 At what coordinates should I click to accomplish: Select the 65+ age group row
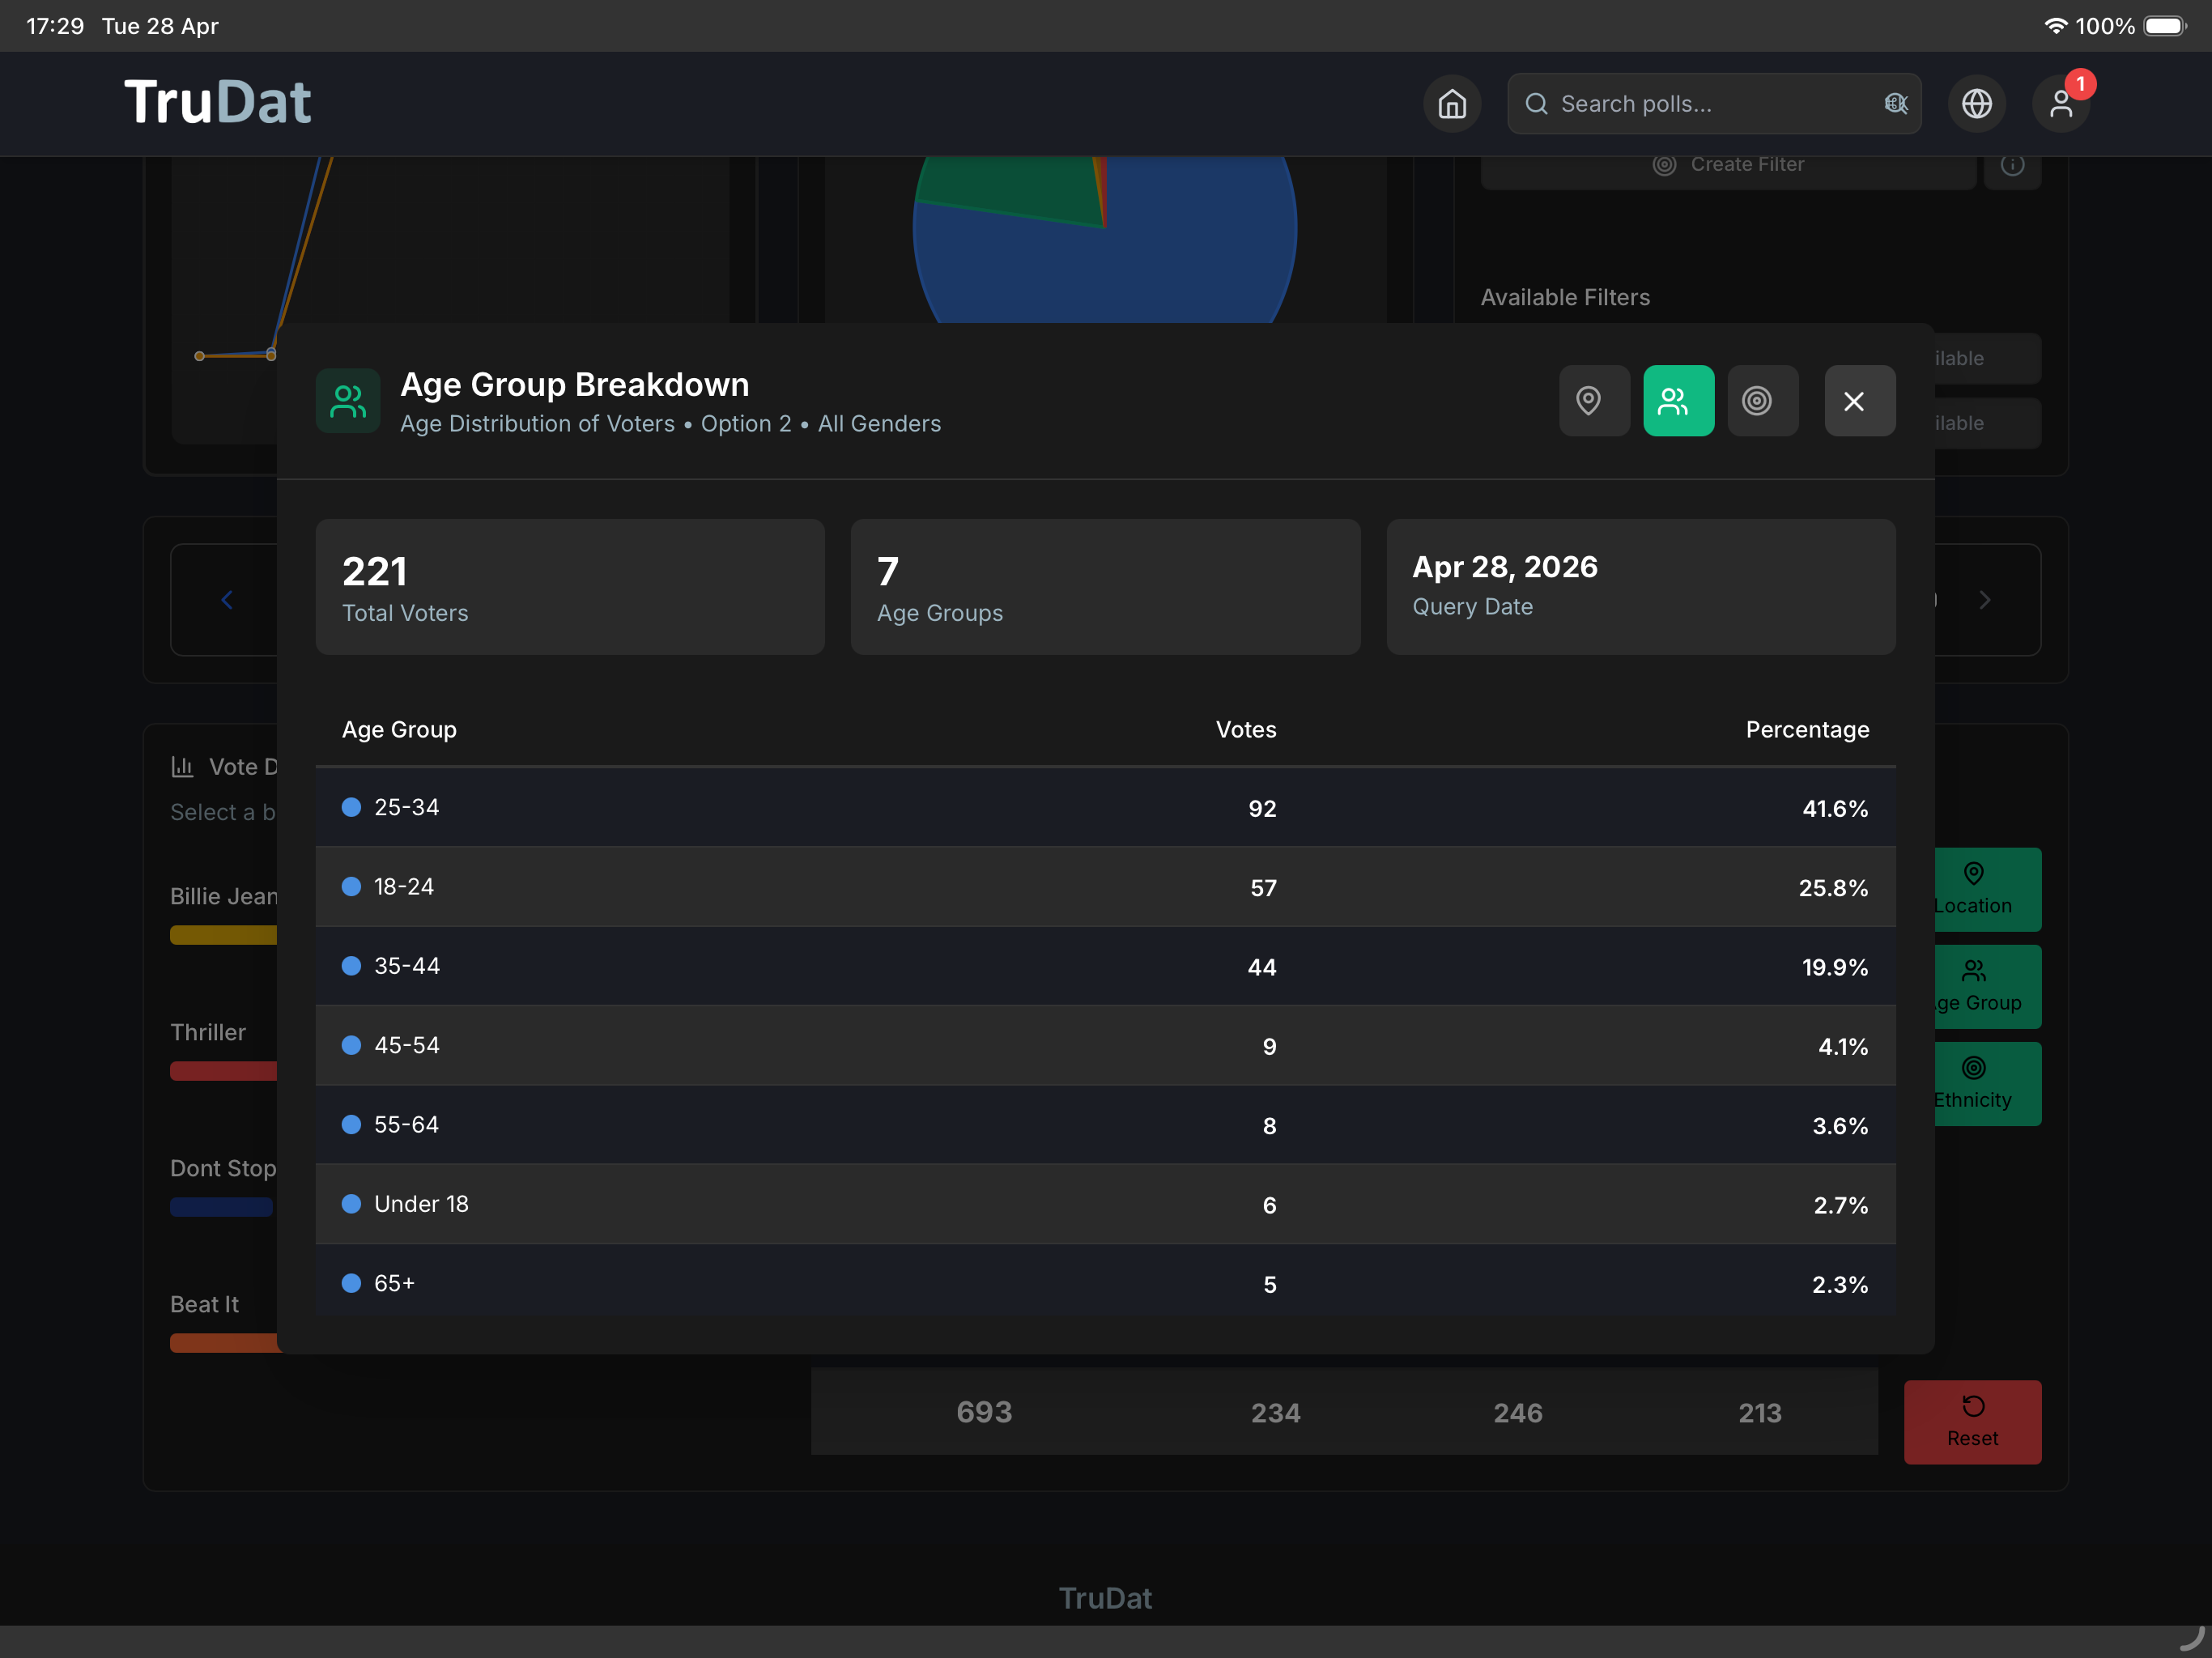(1105, 1281)
